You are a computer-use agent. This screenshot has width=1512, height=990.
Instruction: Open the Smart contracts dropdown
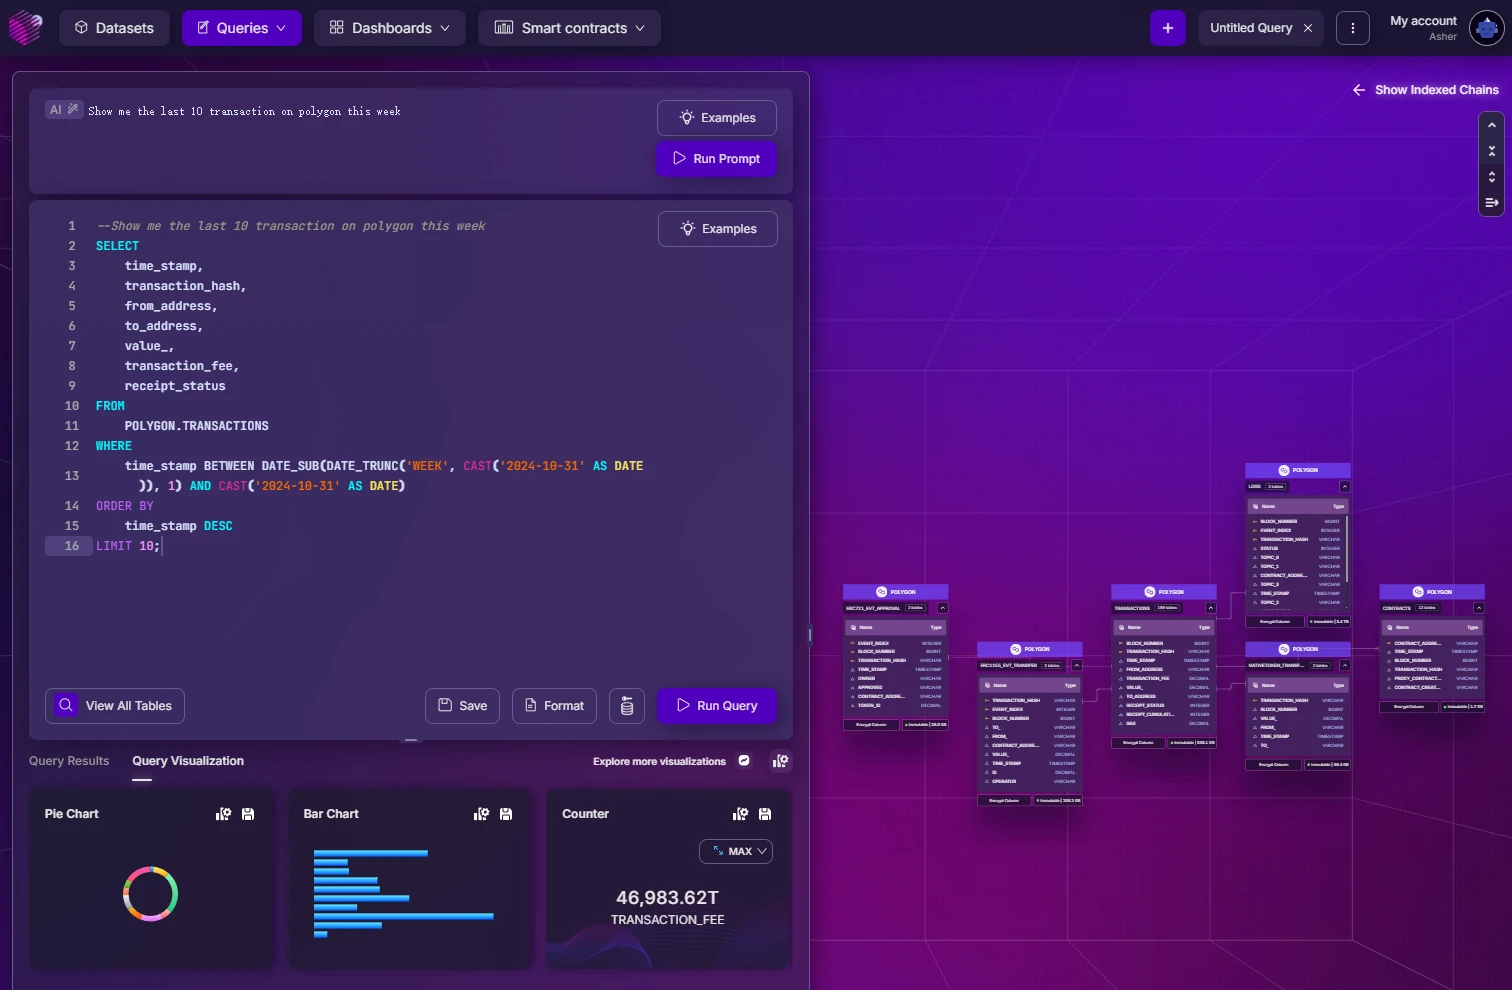[569, 28]
